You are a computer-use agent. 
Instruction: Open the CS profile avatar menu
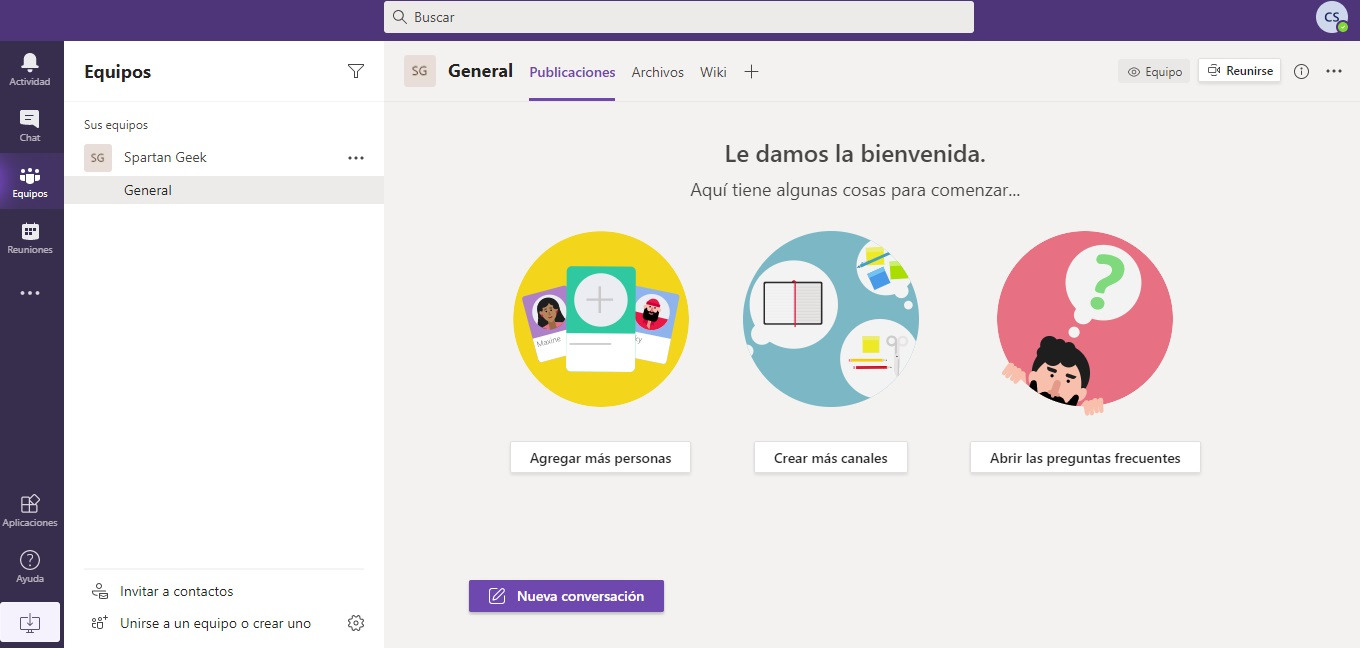(1332, 17)
